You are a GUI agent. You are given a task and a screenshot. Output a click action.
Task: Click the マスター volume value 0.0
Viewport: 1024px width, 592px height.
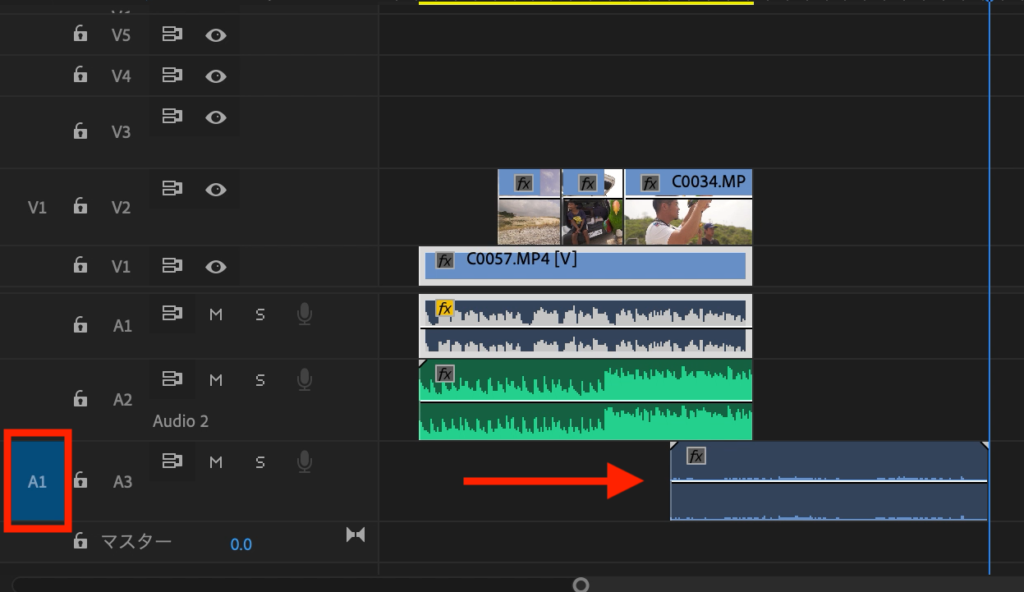(241, 544)
